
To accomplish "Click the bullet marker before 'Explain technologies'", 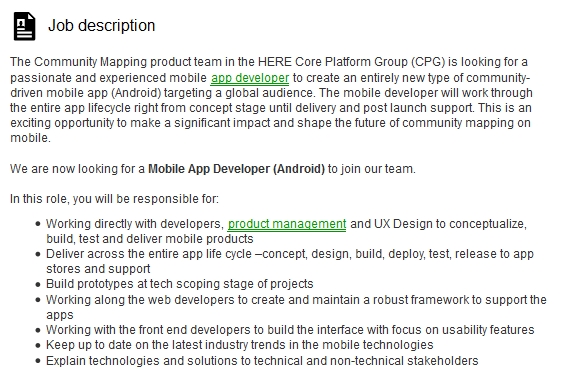I will tap(38, 361).
